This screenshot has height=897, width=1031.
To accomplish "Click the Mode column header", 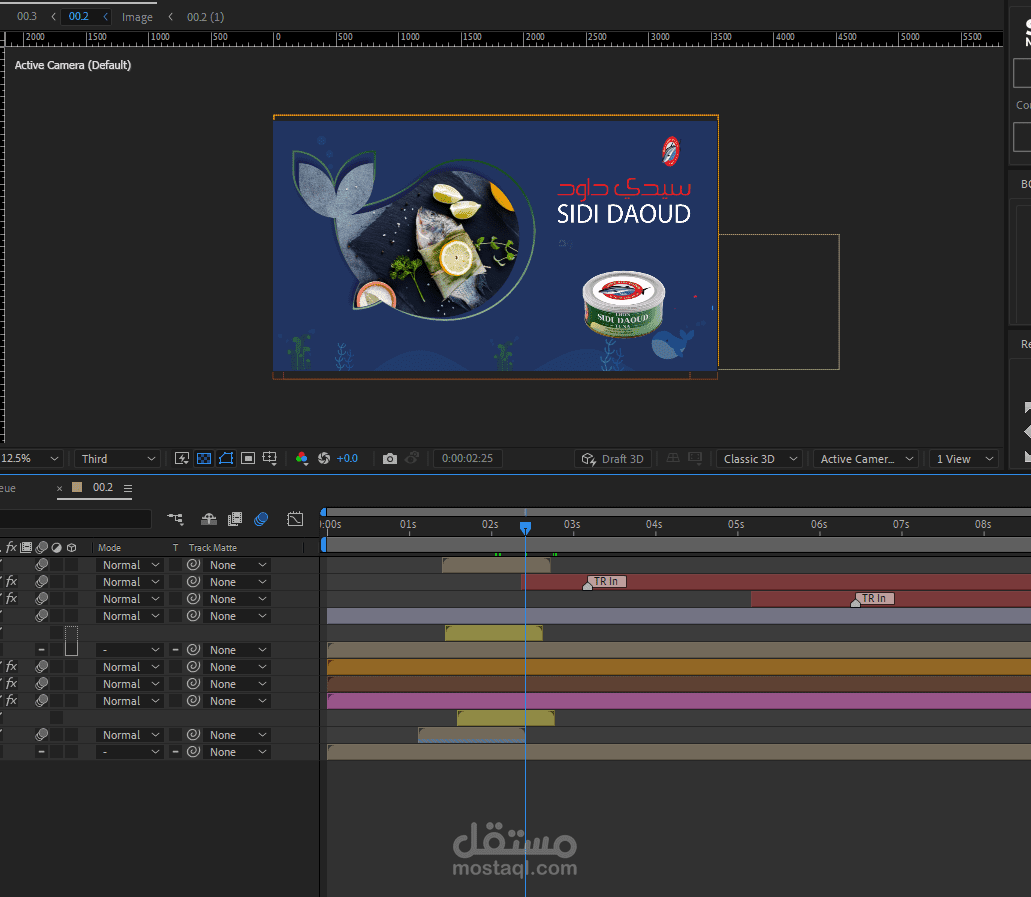I will (x=109, y=547).
